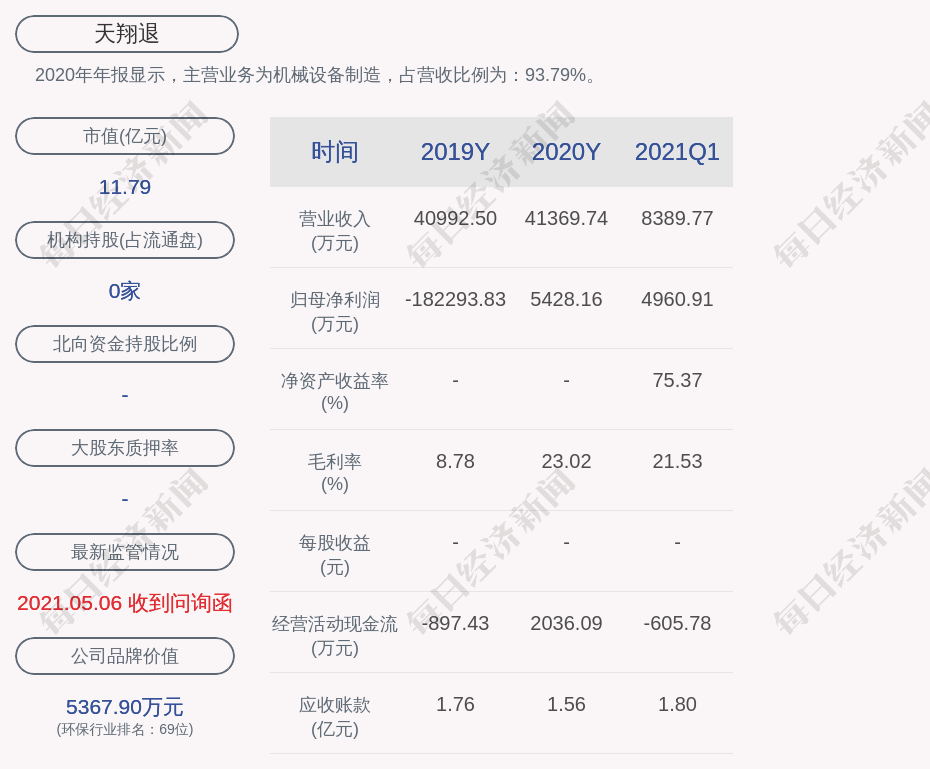
Task: Click the 应收账款 2021Q1 value 1.80
Action: [677, 704]
